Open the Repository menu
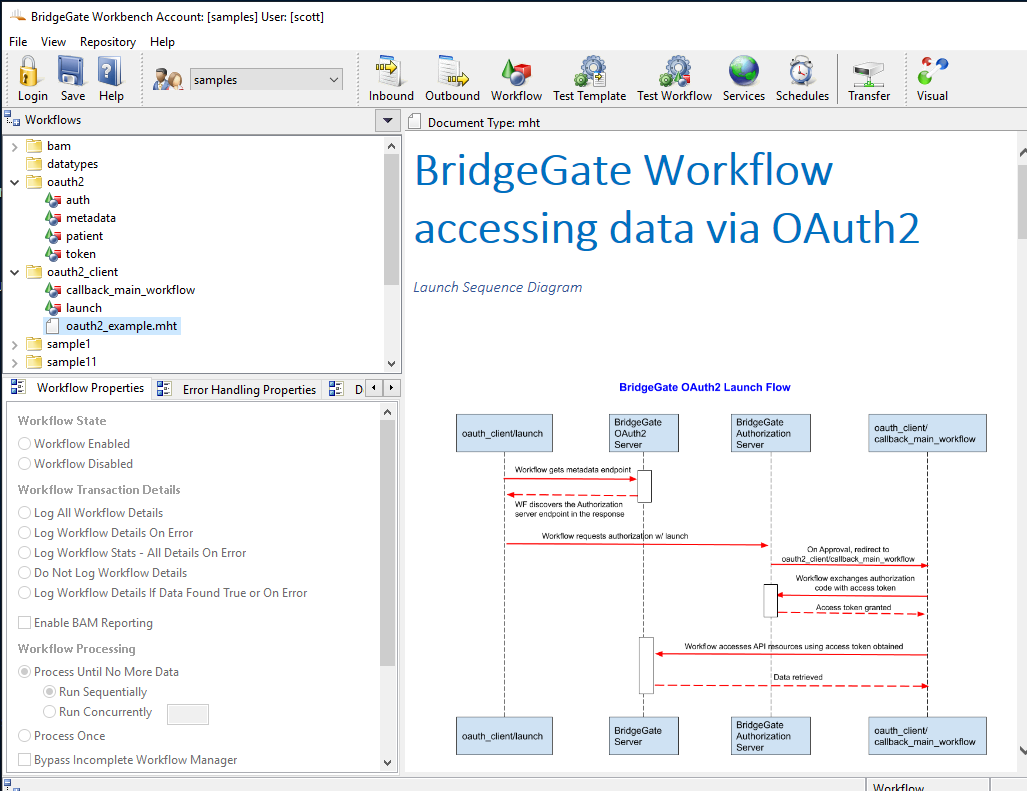The height and width of the screenshot is (791, 1027). 107,42
